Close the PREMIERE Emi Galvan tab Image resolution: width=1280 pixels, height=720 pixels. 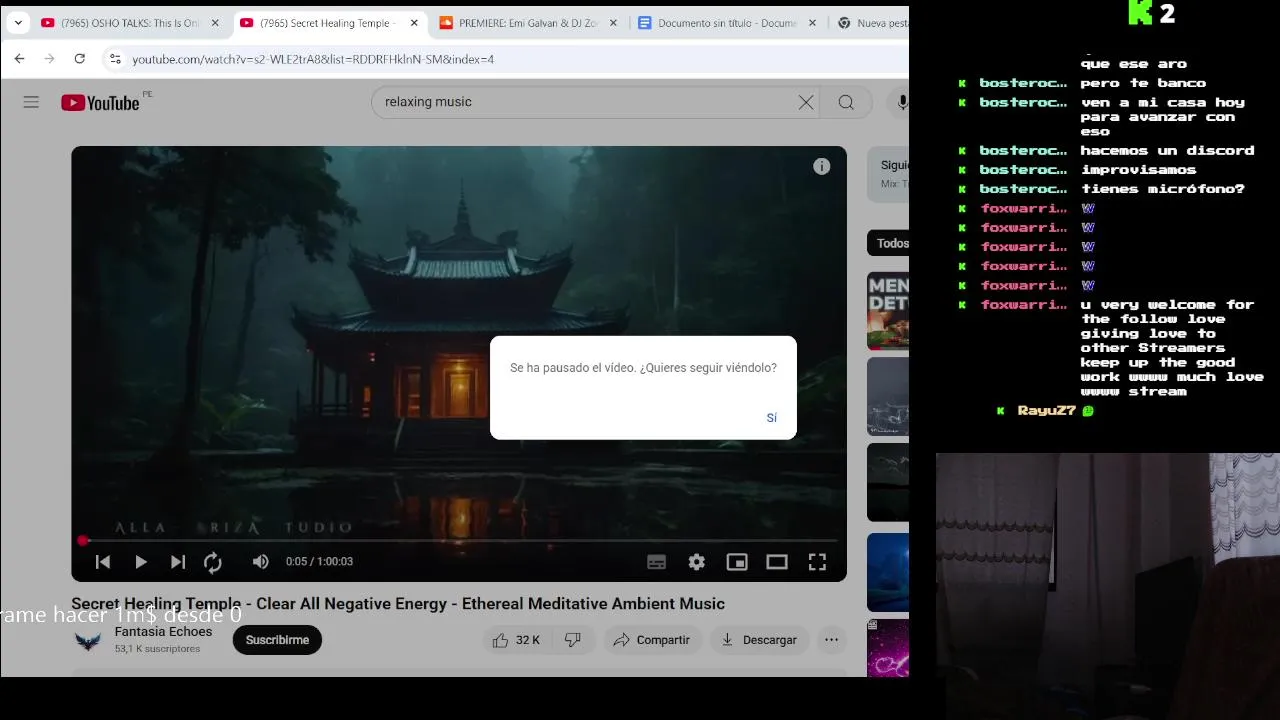coord(613,23)
